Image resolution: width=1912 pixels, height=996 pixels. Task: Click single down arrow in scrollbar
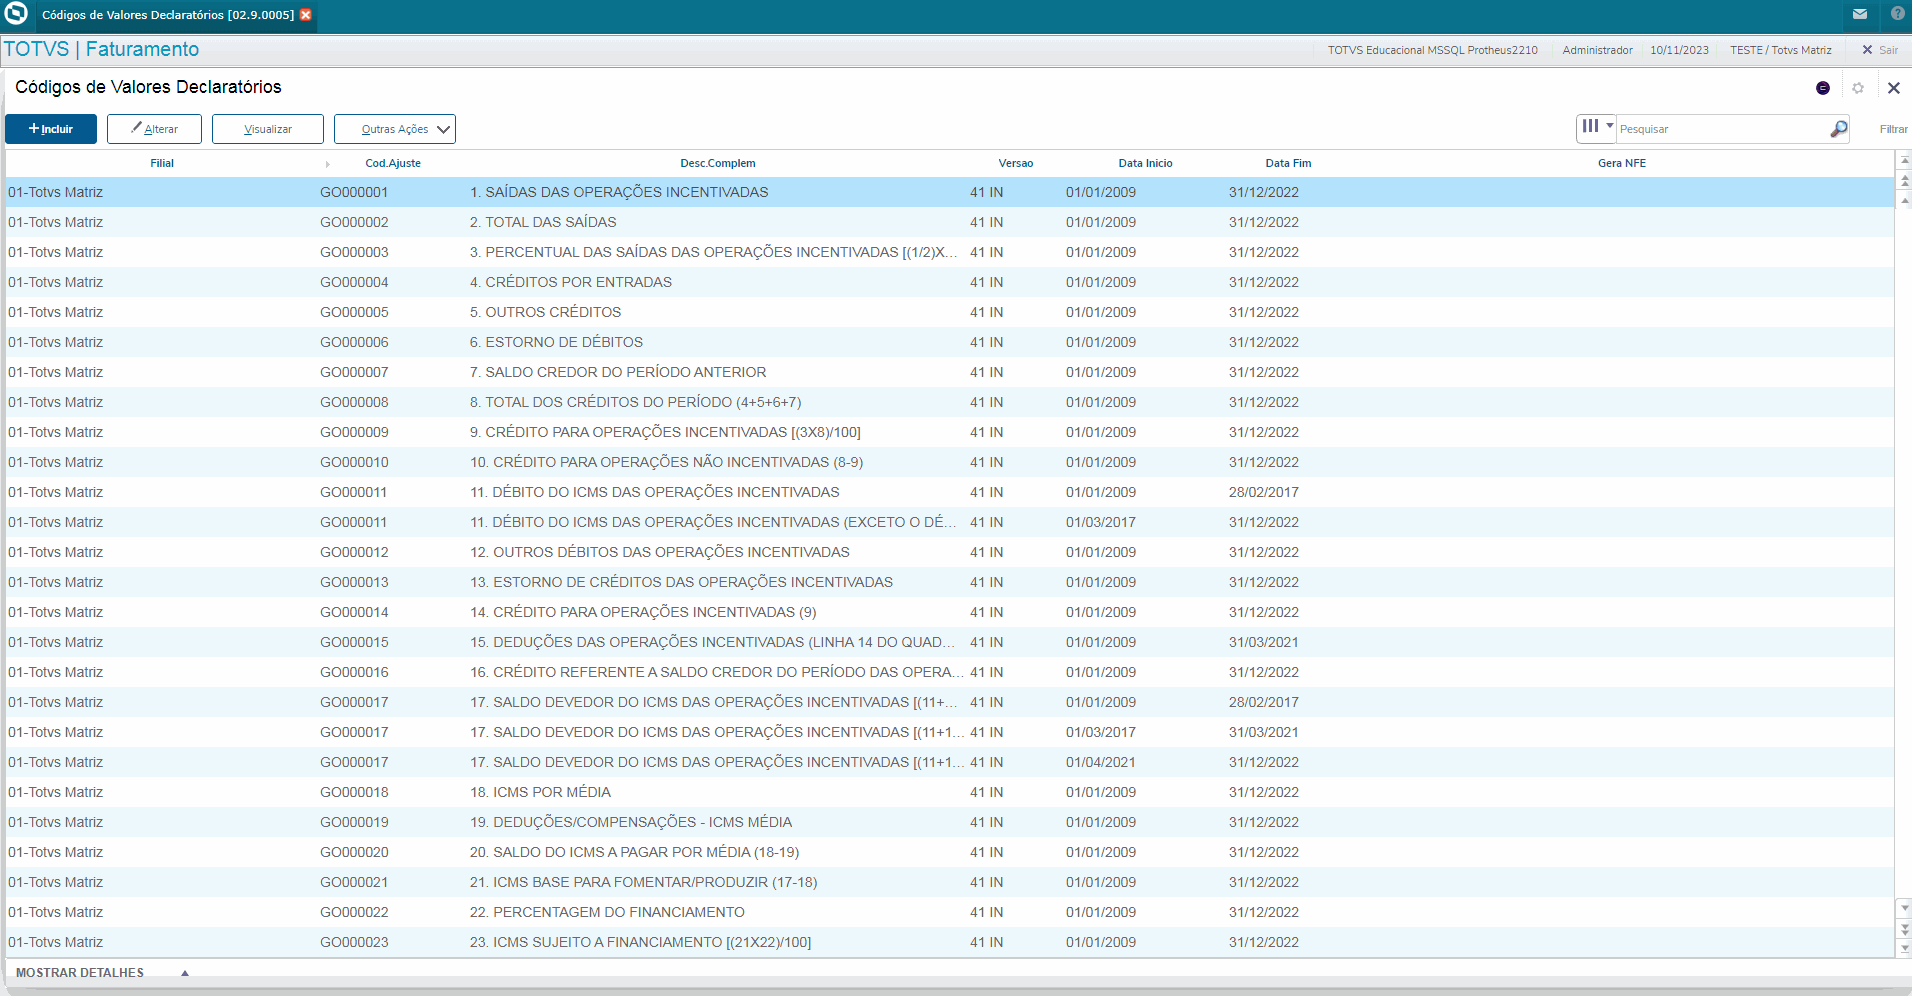[1904, 908]
